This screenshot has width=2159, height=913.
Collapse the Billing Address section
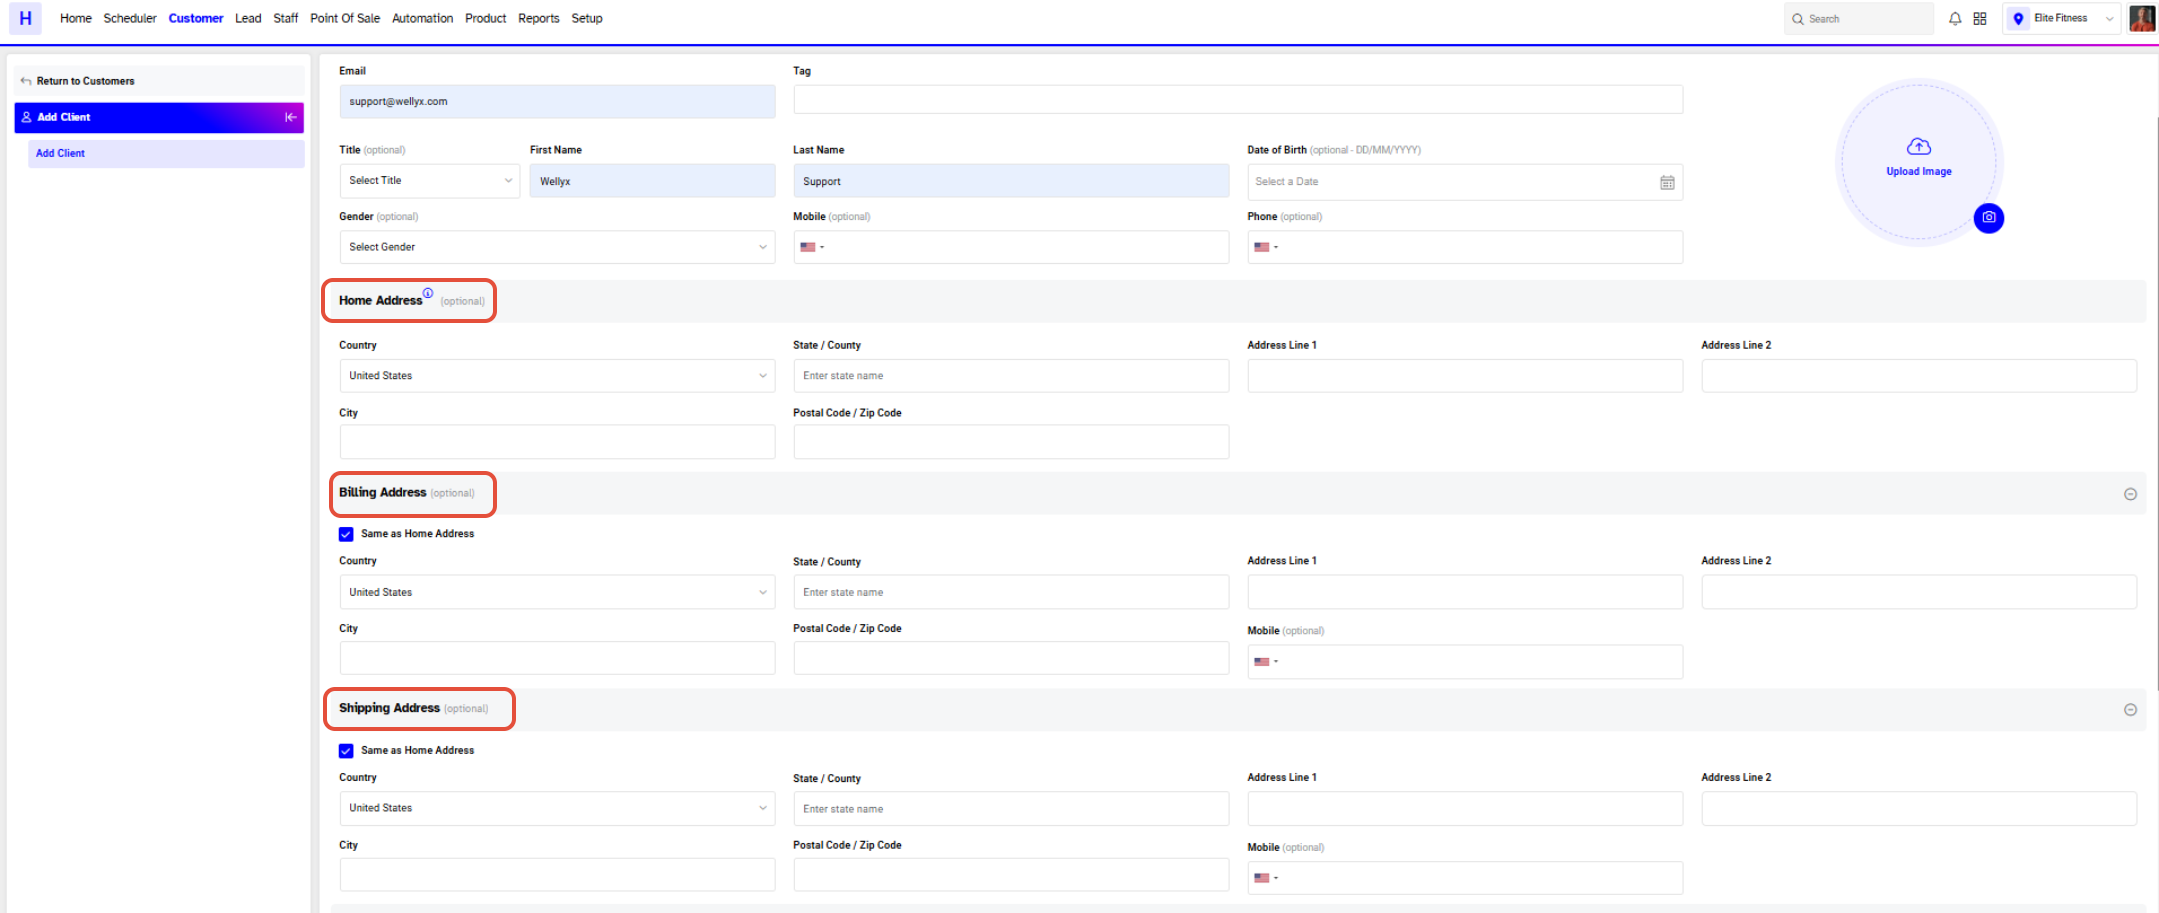(x=2130, y=494)
